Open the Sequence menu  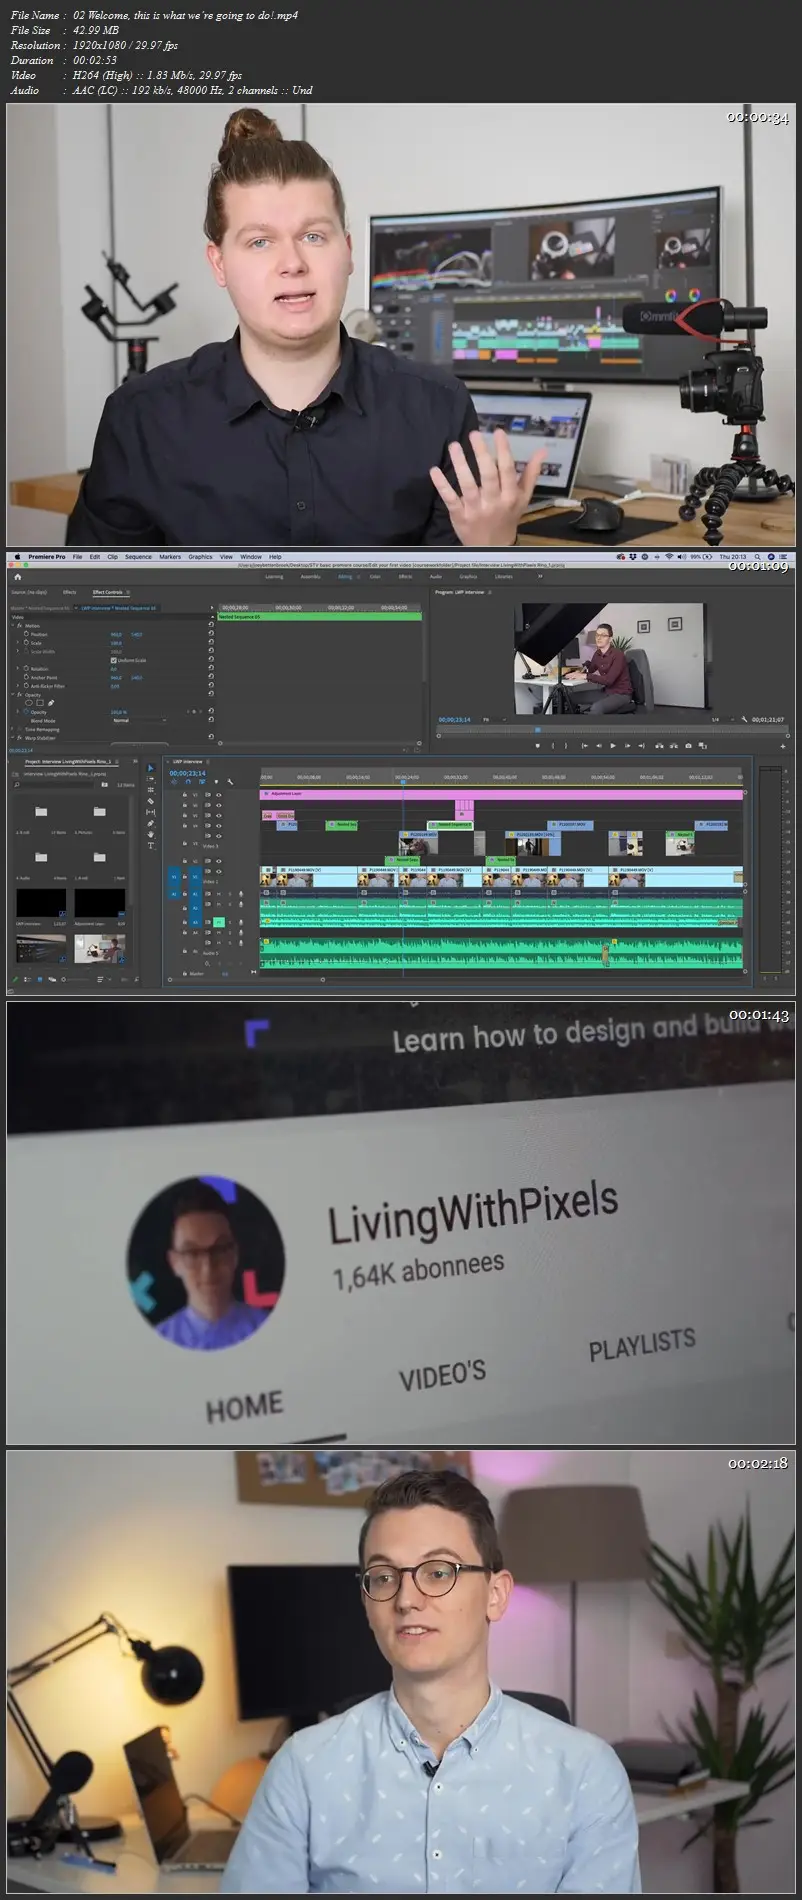138,557
